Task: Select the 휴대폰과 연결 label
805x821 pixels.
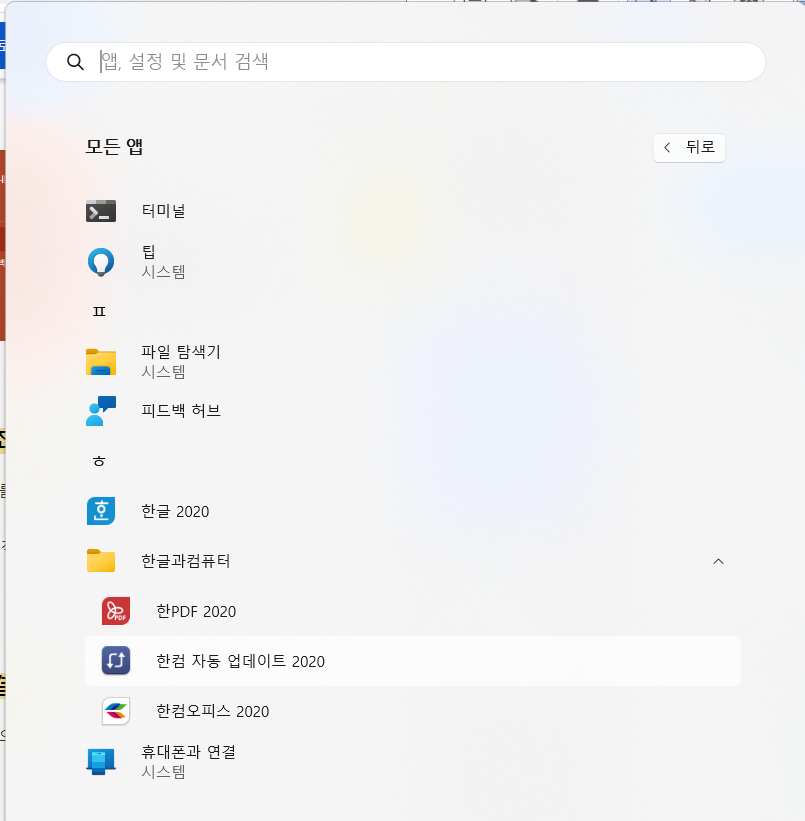Action: point(188,752)
